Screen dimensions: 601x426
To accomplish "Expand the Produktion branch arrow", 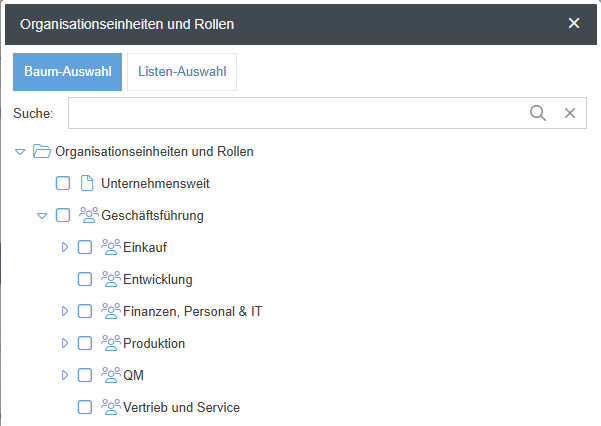I will tap(65, 343).
